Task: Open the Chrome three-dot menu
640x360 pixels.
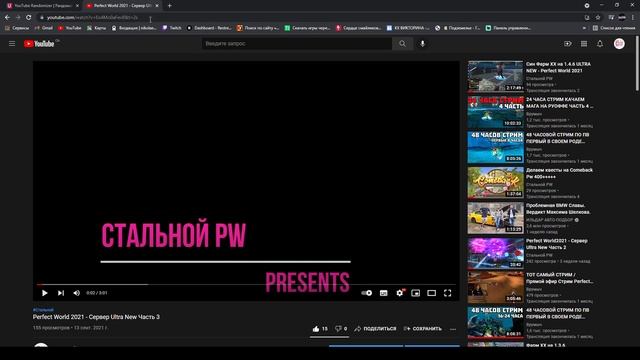Action: [633, 18]
